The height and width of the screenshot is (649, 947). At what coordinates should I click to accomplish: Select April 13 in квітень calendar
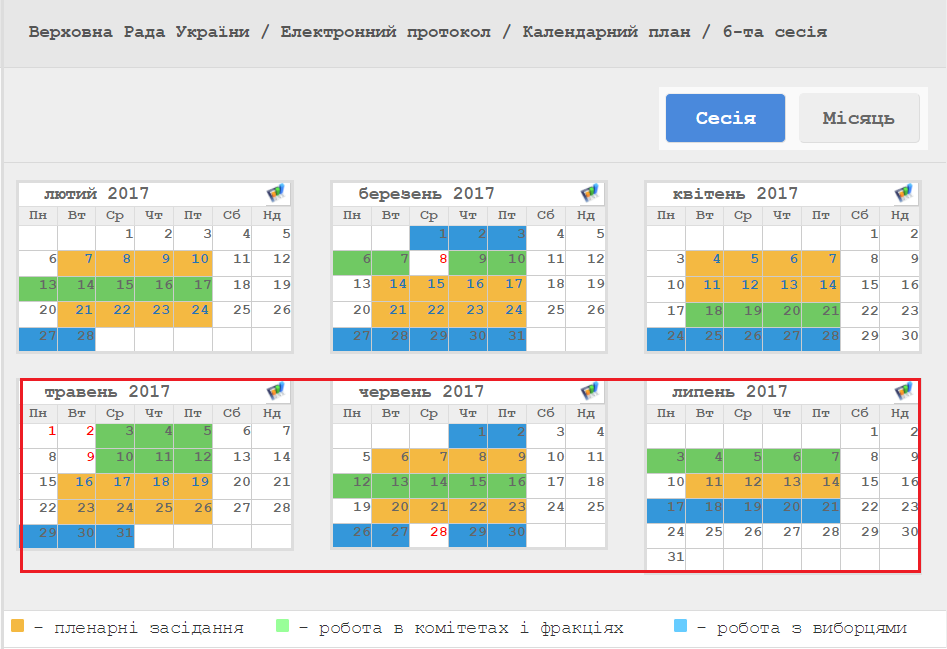click(789, 284)
